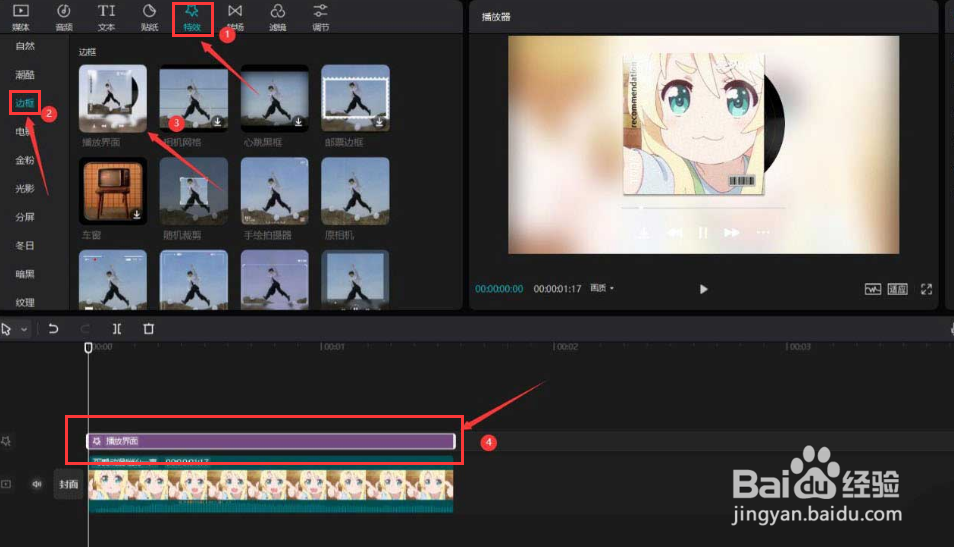954x547 pixels.
Task: Open the 特效 effects tab
Action: tap(192, 18)
